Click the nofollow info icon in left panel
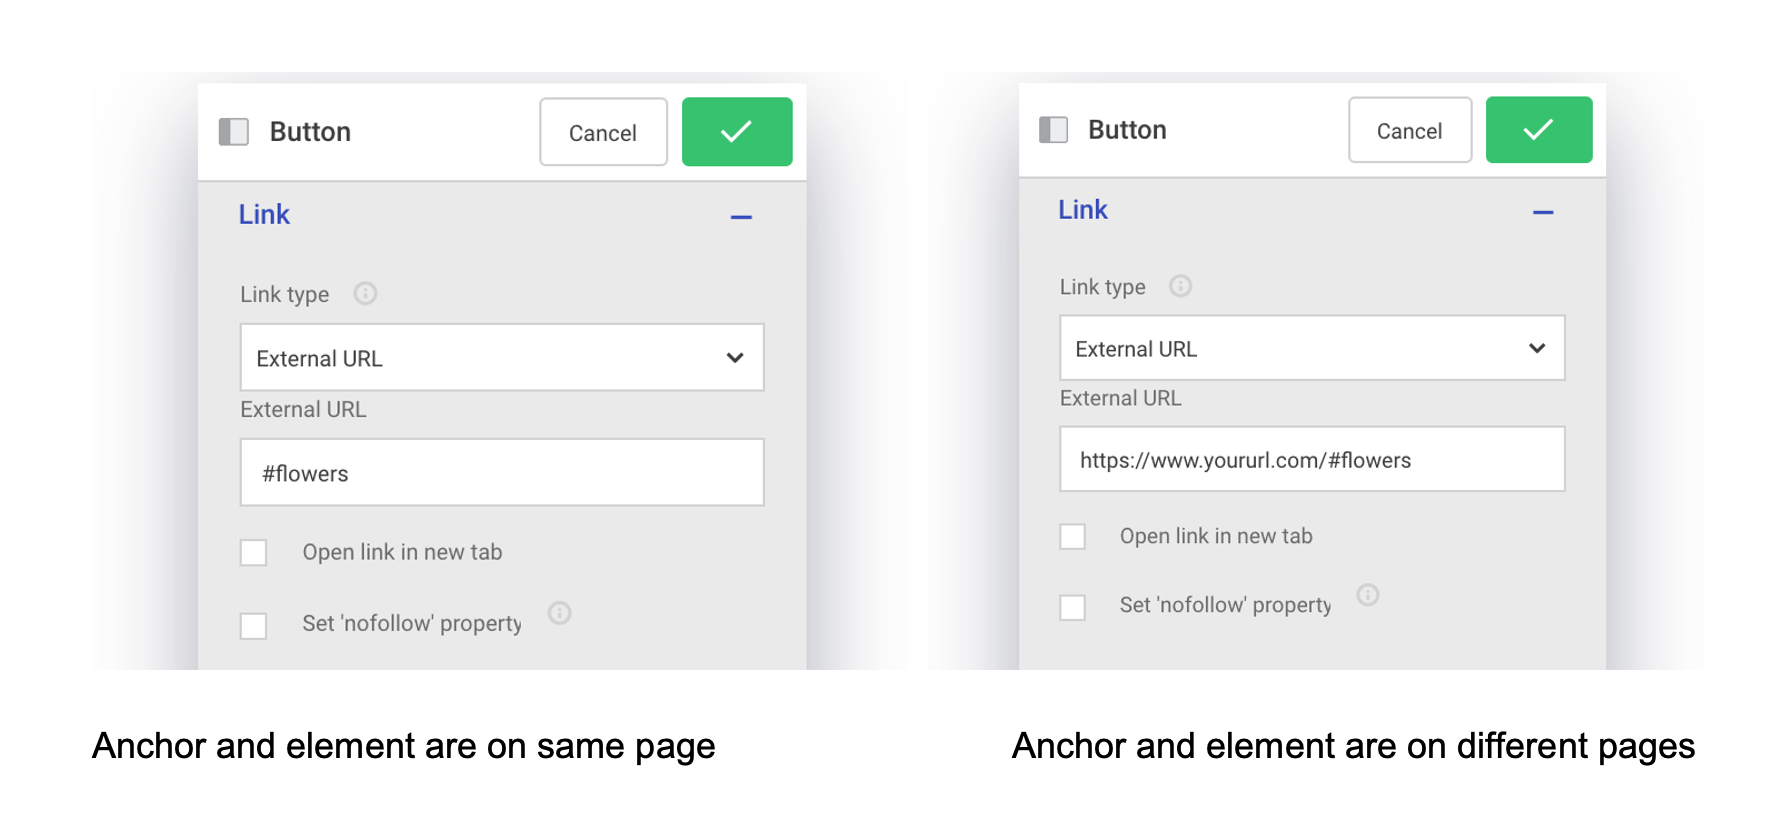The image size is (1778, 822). [x=560, y=613]
